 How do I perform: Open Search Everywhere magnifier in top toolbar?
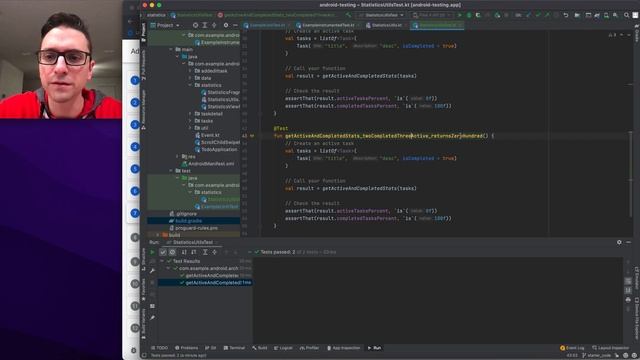pyautogui.click(x=626, y=15)
